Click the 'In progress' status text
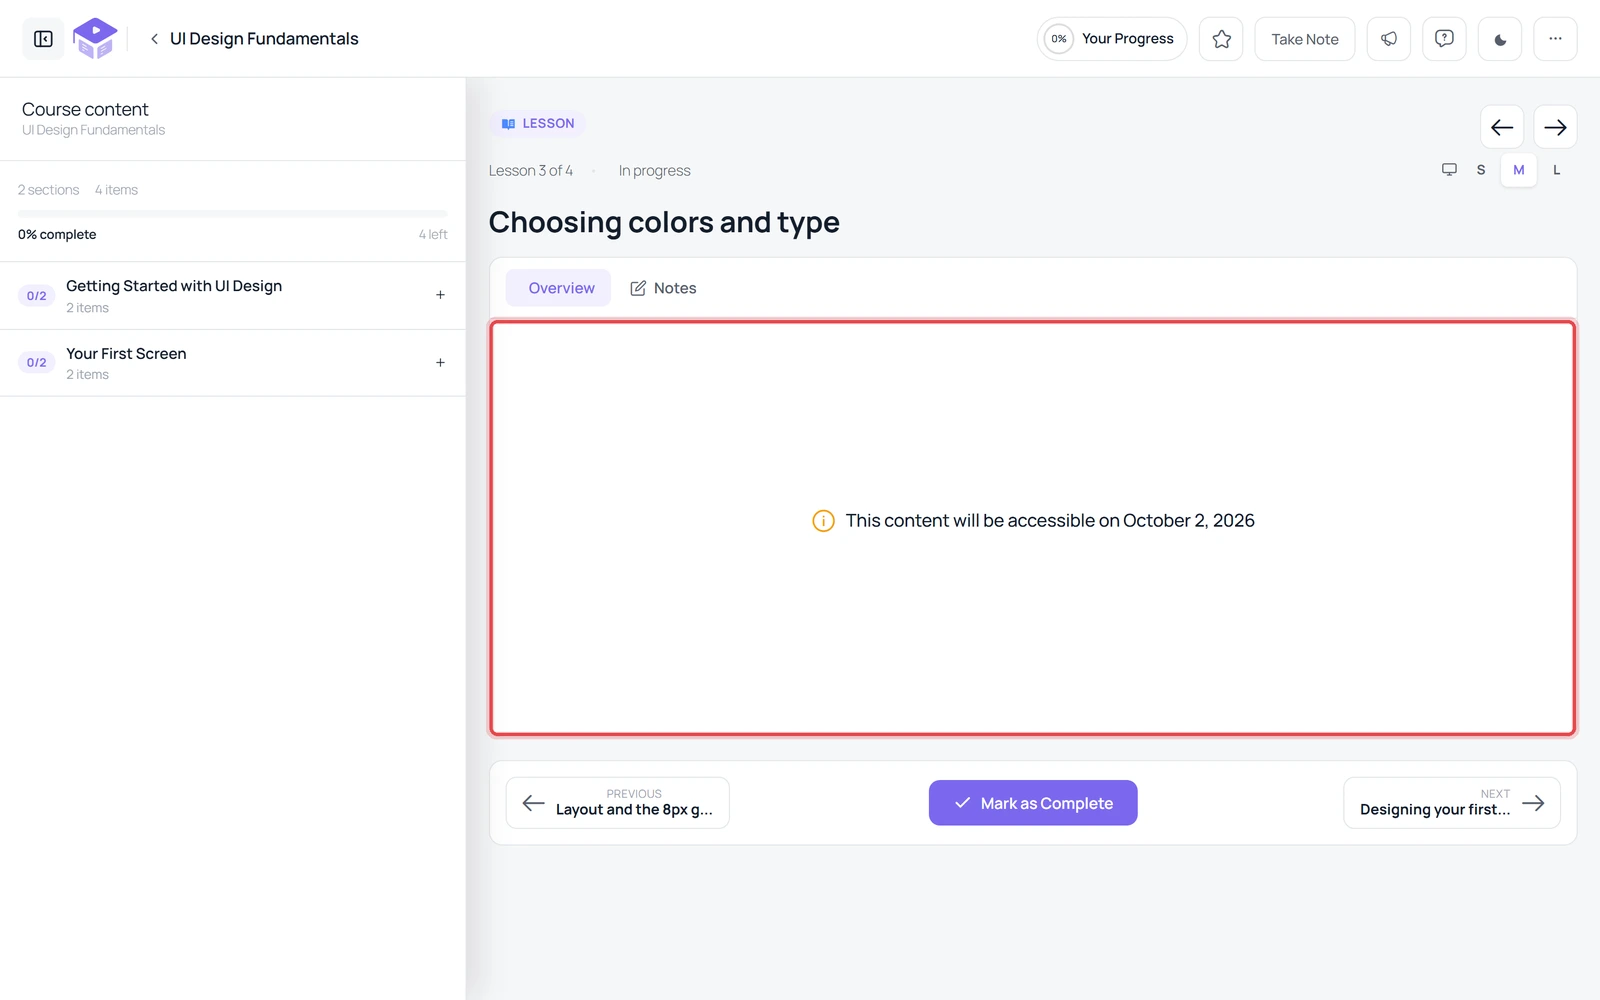The width and height of the screenshot is (1600, 1000). click(655, 171)
